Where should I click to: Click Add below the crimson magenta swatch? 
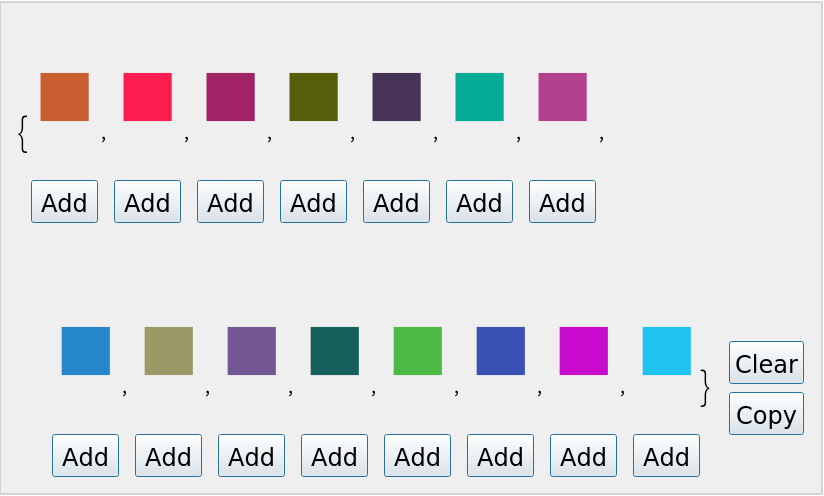point(230,202)
